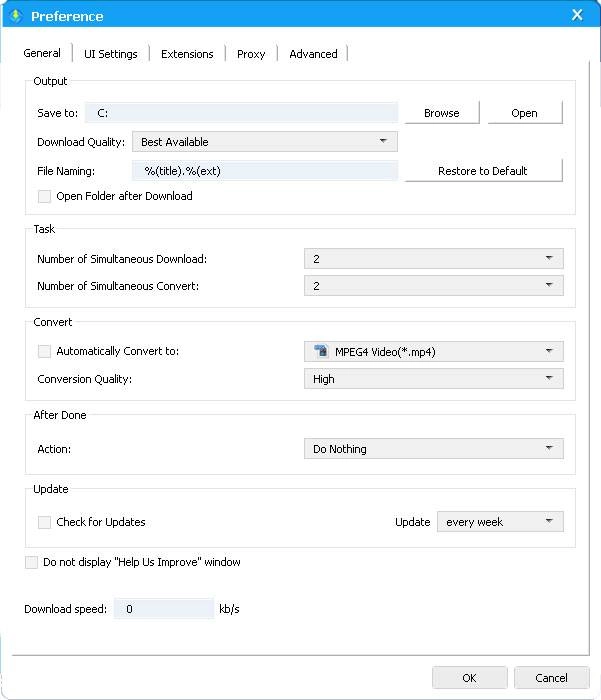Click the Conversion Quality label text
Screen dimensions: 601x700
coord(84,379)
